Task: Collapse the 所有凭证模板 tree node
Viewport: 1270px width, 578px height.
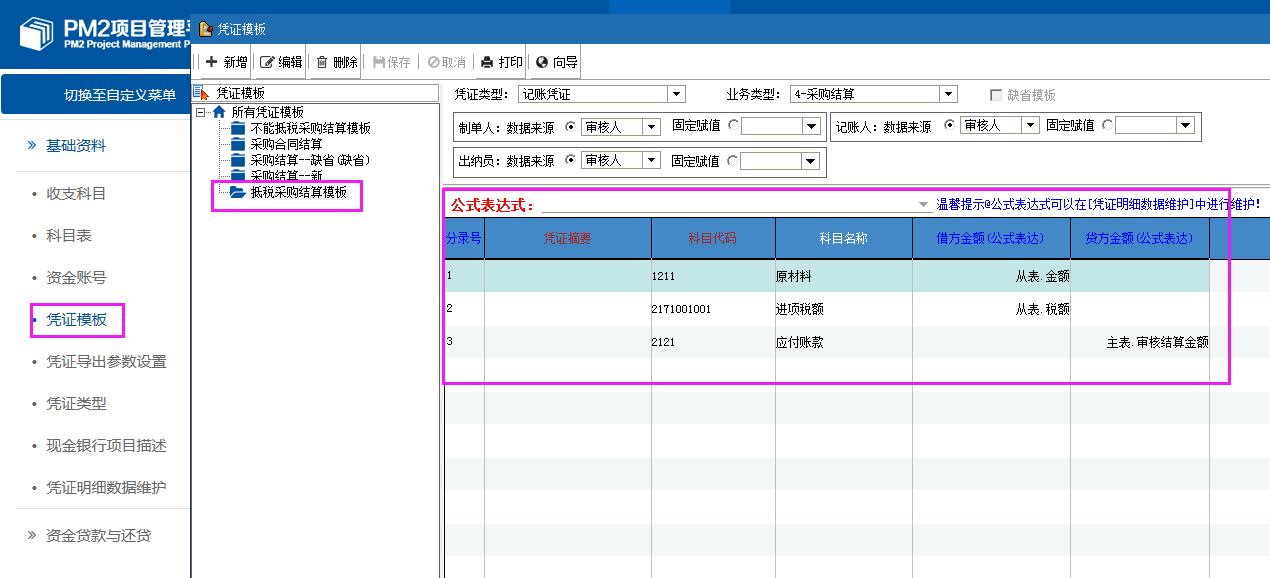Action: click(x=202, y=112)
